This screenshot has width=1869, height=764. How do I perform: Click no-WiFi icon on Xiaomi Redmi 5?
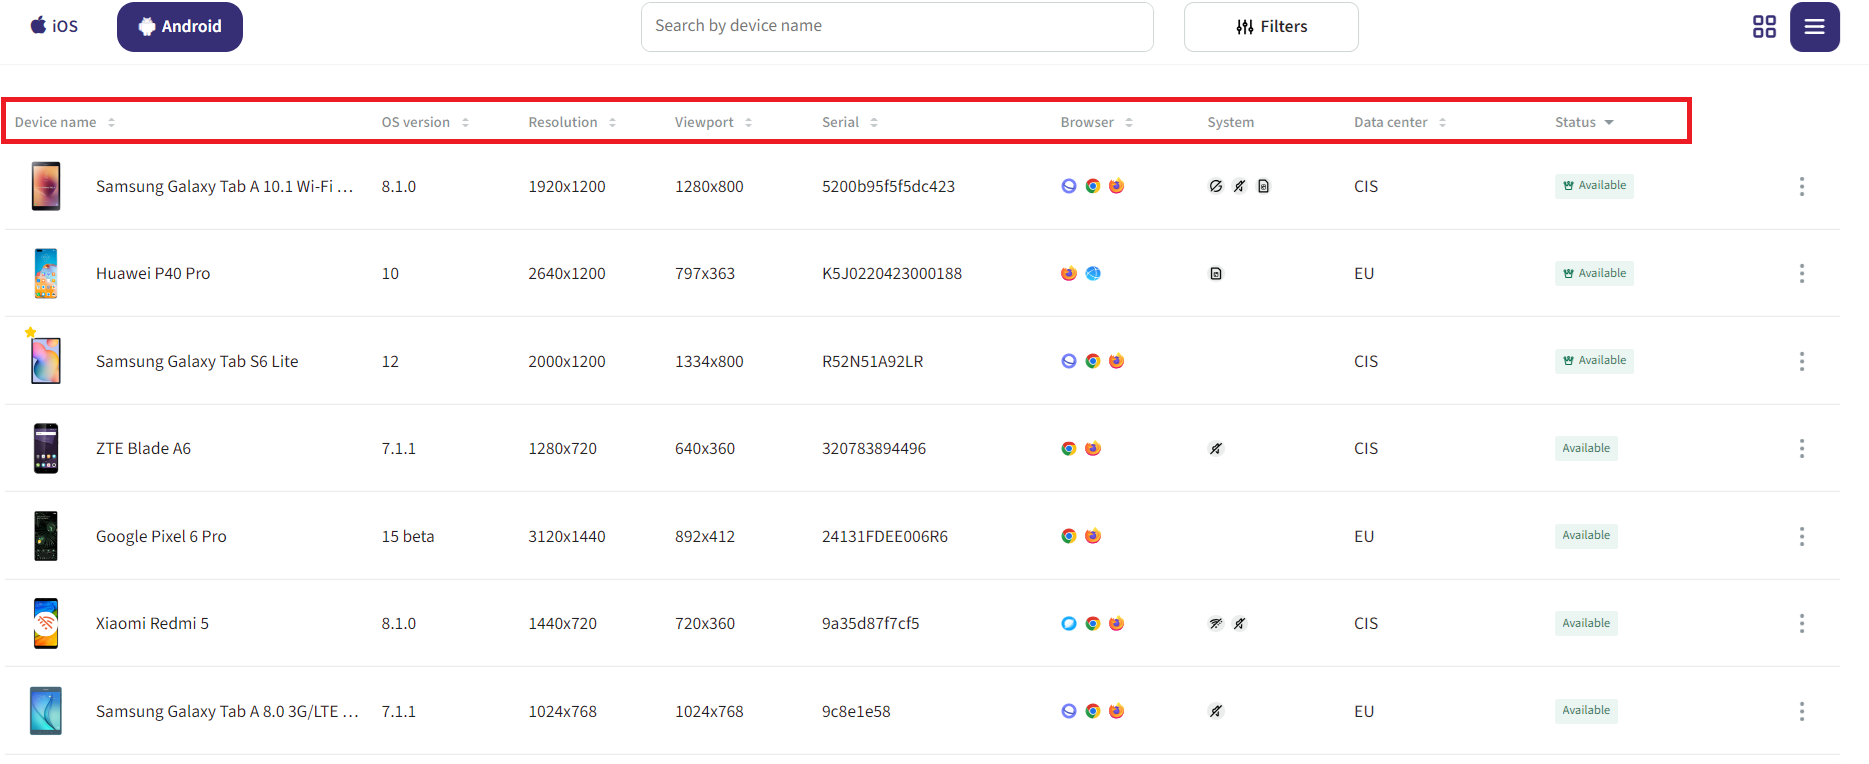point(1216,623)
